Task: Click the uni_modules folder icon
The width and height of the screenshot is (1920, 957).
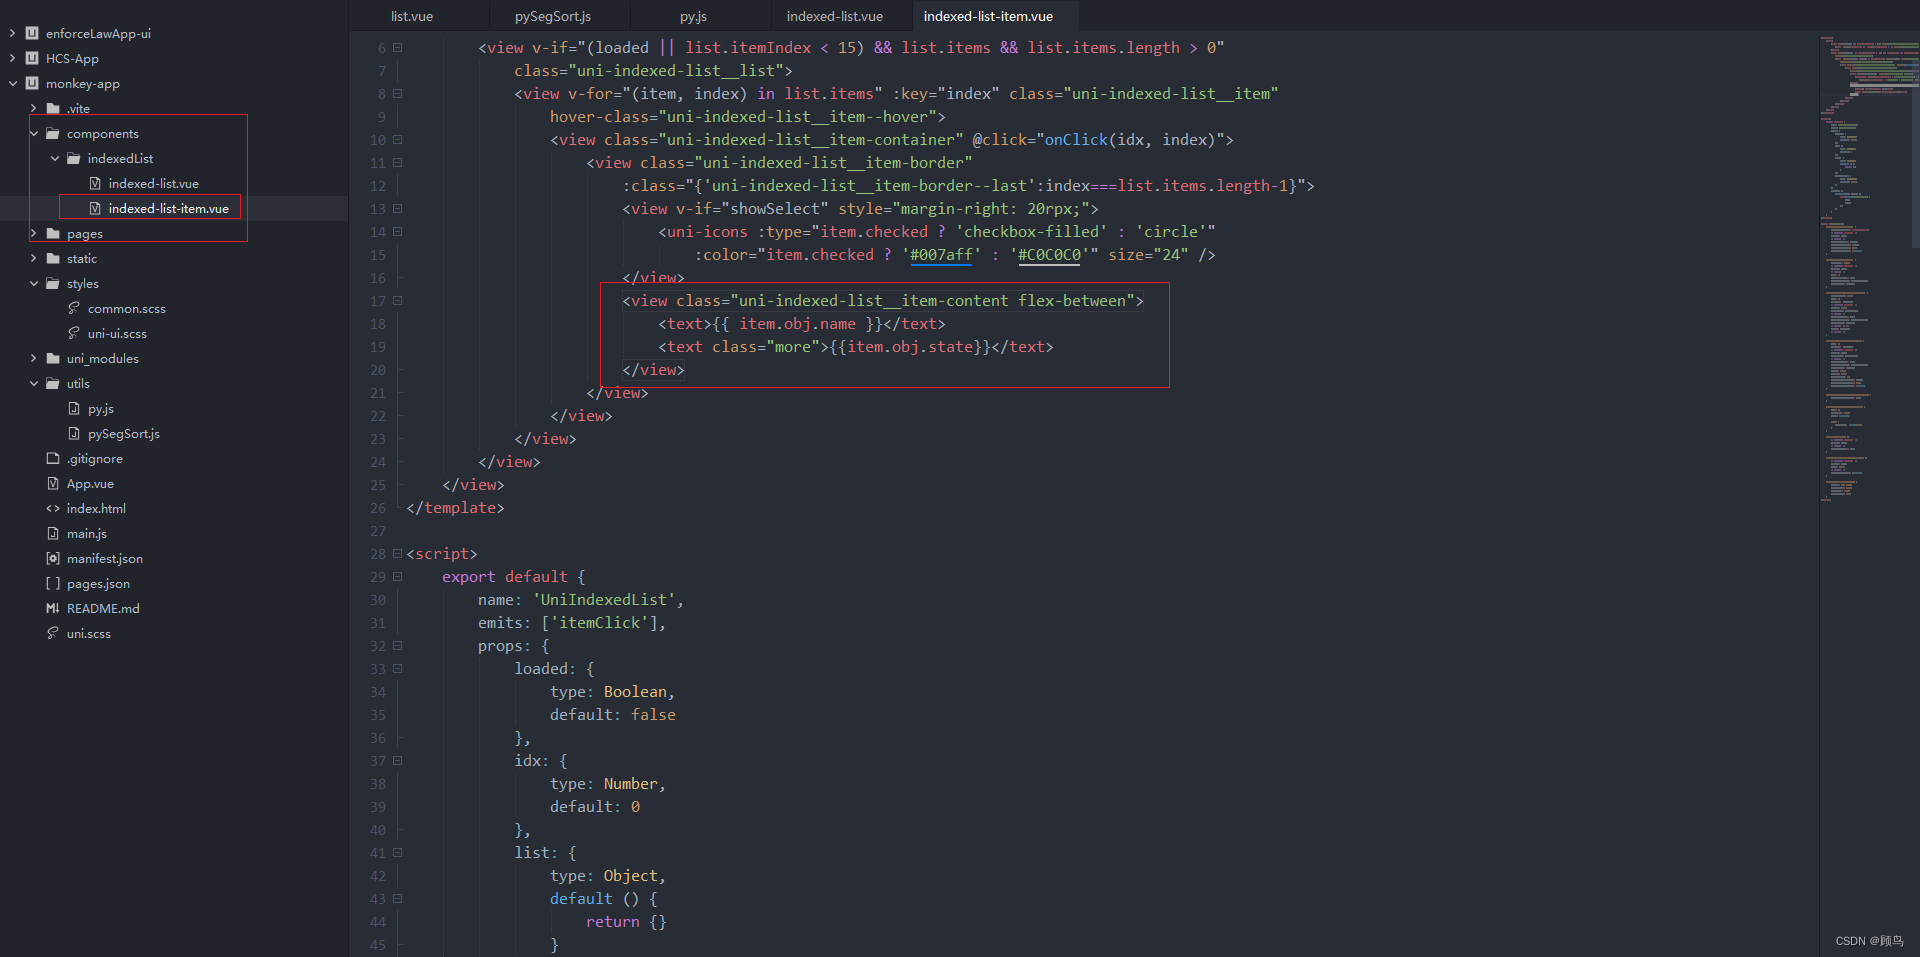Action: 53,358
